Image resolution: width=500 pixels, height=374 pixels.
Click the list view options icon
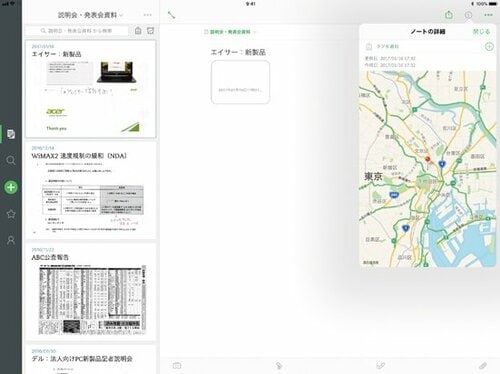coord(151,31)
